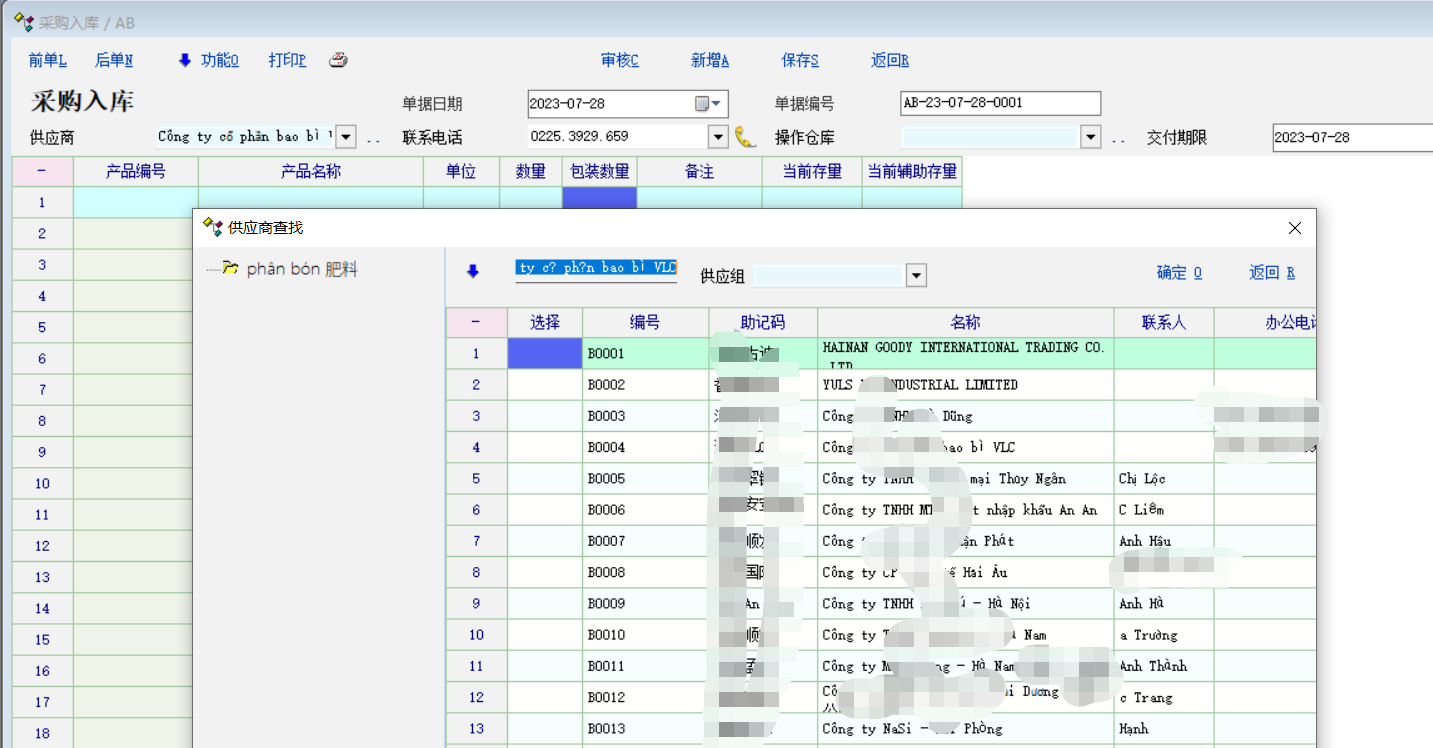
Task: Expand the 供应组 dropdown
Action: tap(916, 276)
